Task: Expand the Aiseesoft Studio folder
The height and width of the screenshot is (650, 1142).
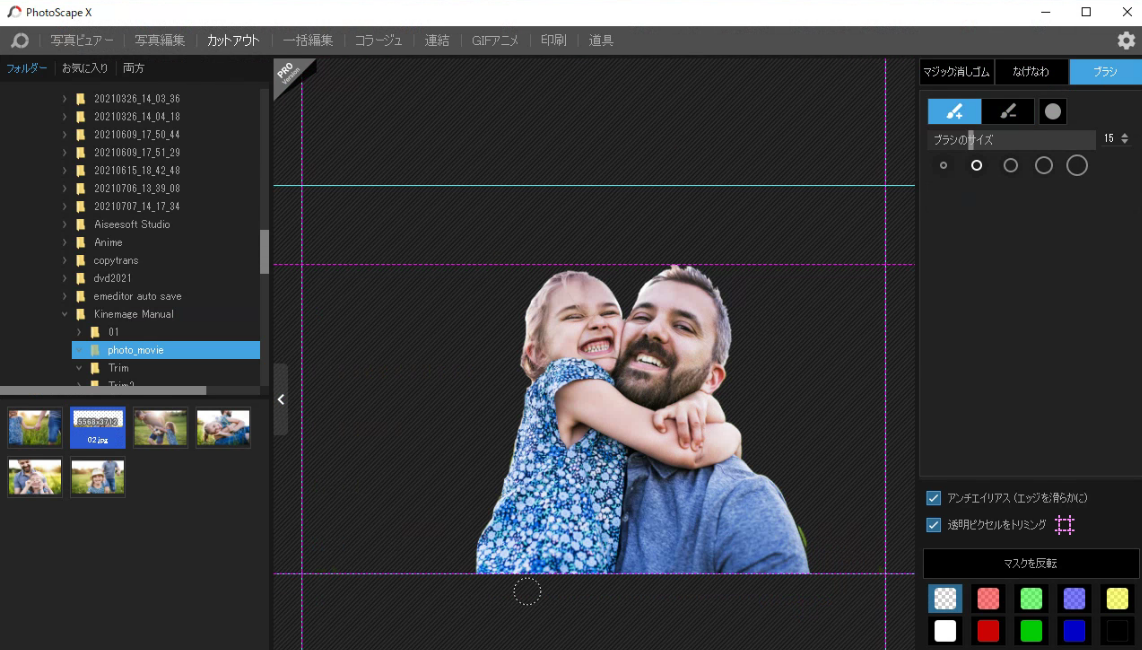Action: coord(64,224)
